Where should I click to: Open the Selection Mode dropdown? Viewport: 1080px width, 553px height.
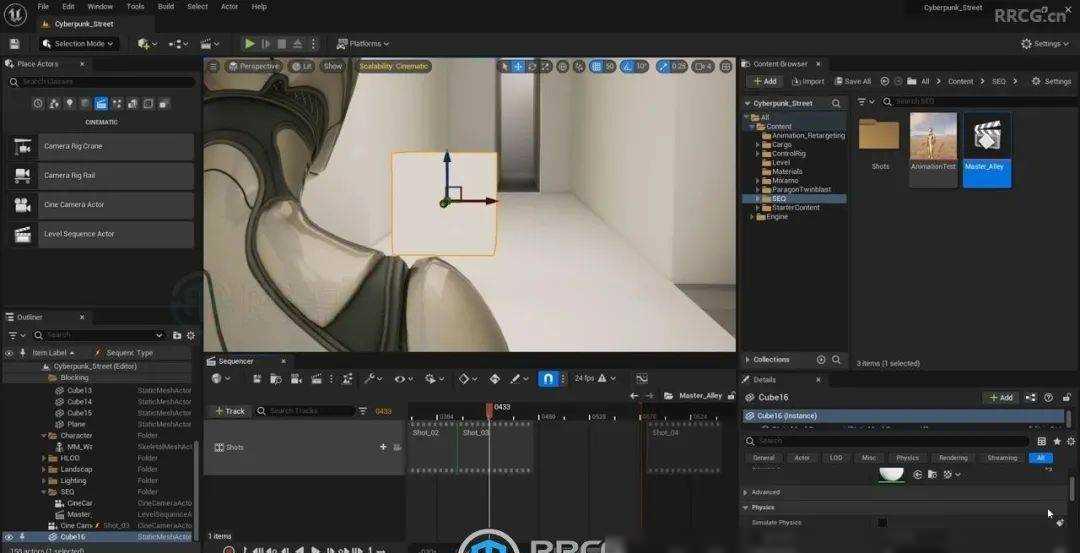[79, 43]
